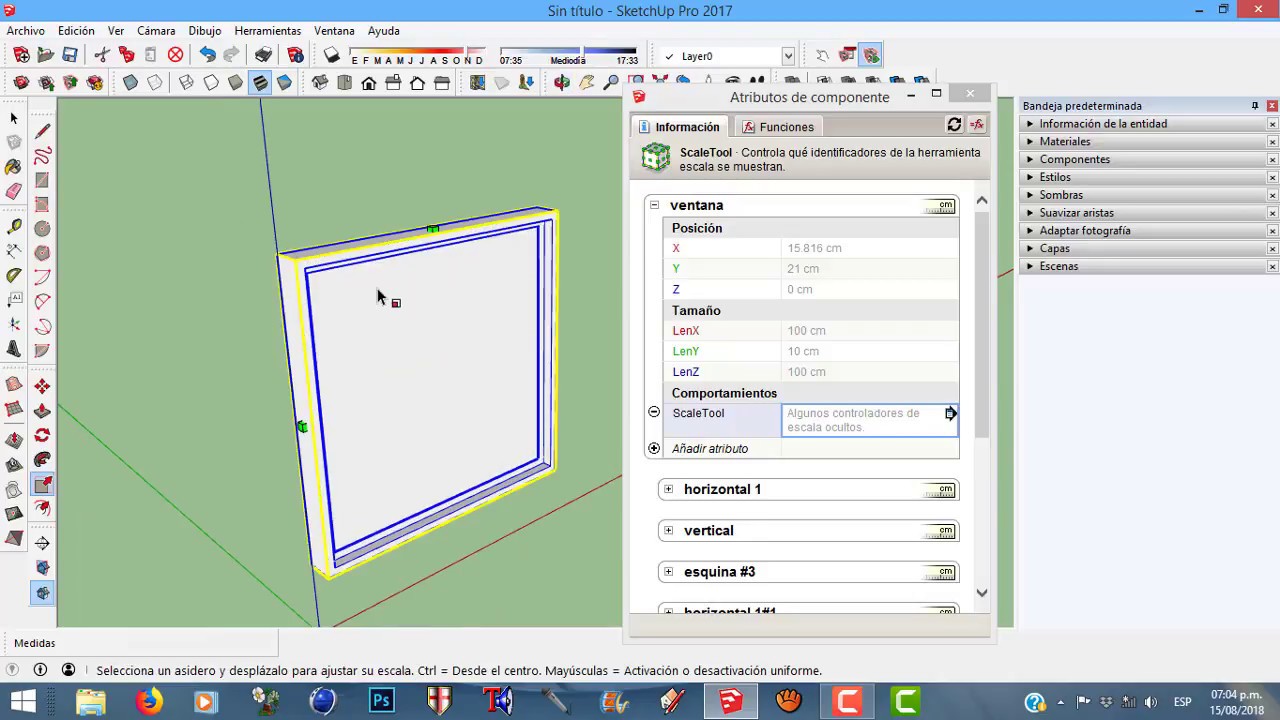Select the Zoom magnifier tool
The width and height of the screenshot is (1280, 720).
click(x=611, y=83)
